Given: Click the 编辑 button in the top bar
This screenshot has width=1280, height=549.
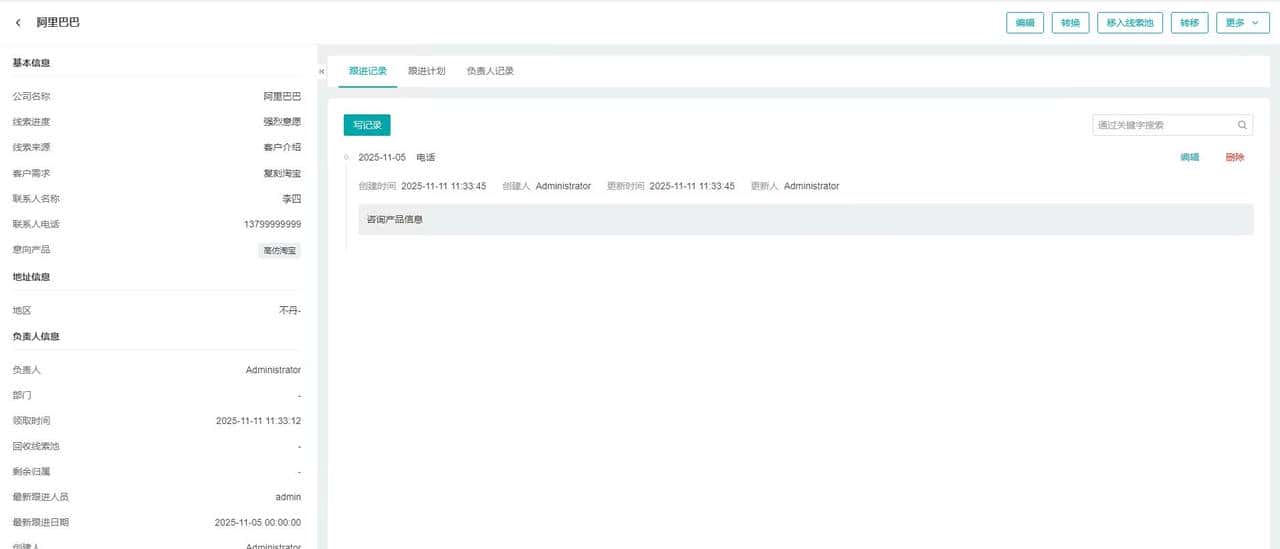Looking at the screenshot, I should [1025, 23].
